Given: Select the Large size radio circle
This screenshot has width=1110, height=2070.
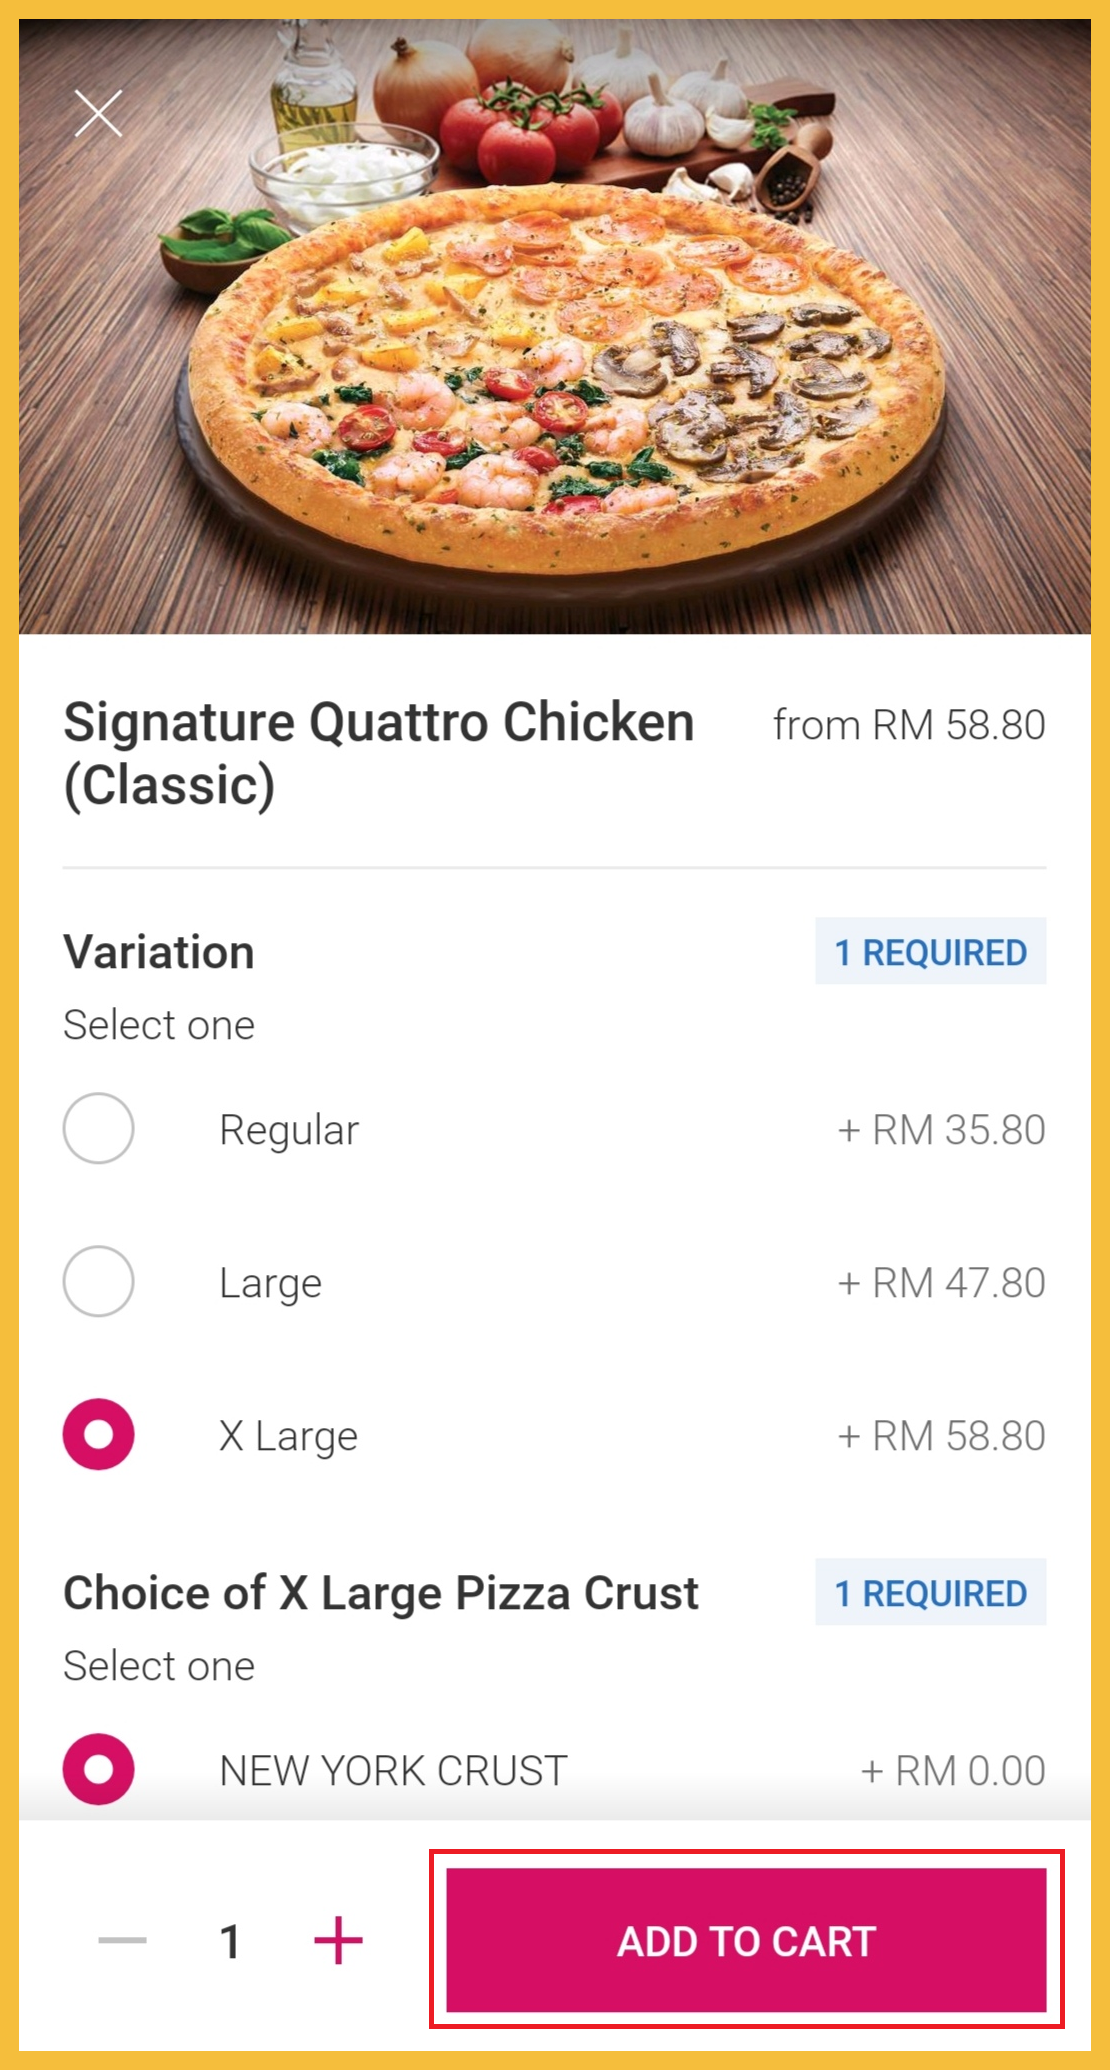Looking at the screenshot, I should point(98,1281).
